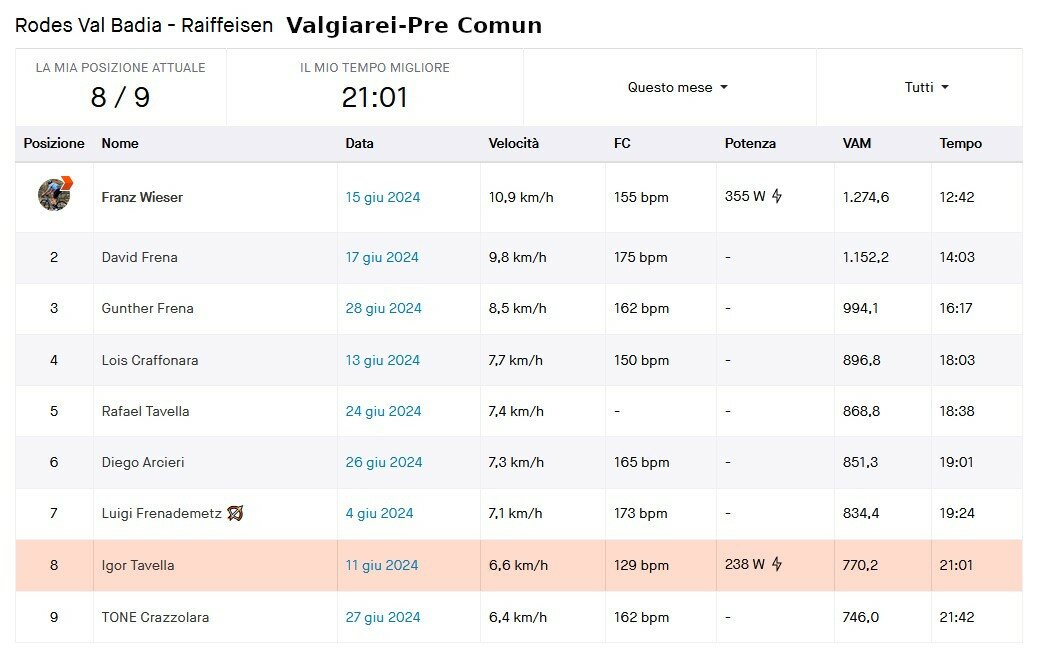Image resolution: width=1037 pixels, height=659 pixels.
Task: Click the Potenza column header
Action: point(750,143)
